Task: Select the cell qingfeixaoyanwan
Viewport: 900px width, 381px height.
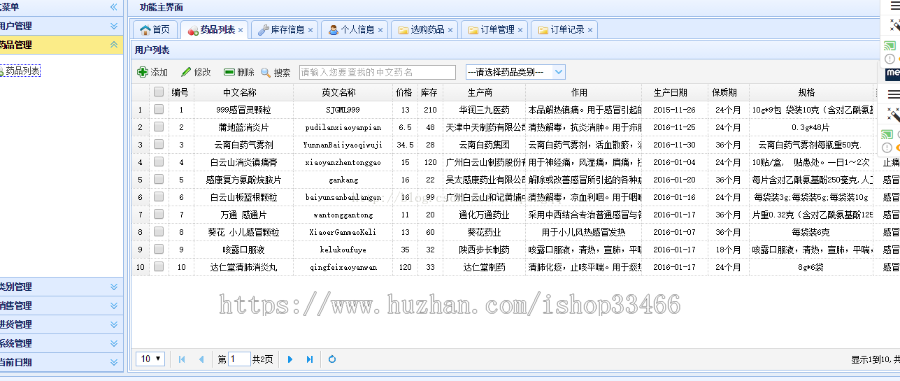Action: tap(343, 267)
